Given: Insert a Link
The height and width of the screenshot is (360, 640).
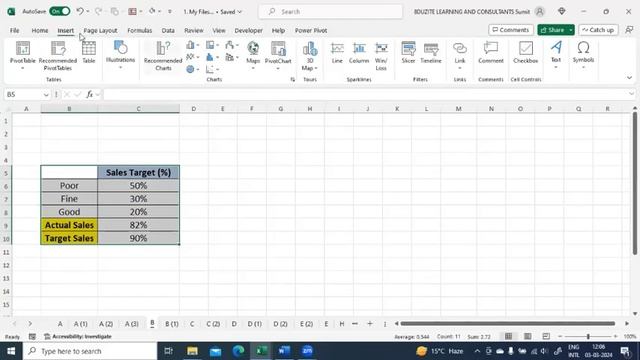Looking at the screenshot, I should coord(460,54).
